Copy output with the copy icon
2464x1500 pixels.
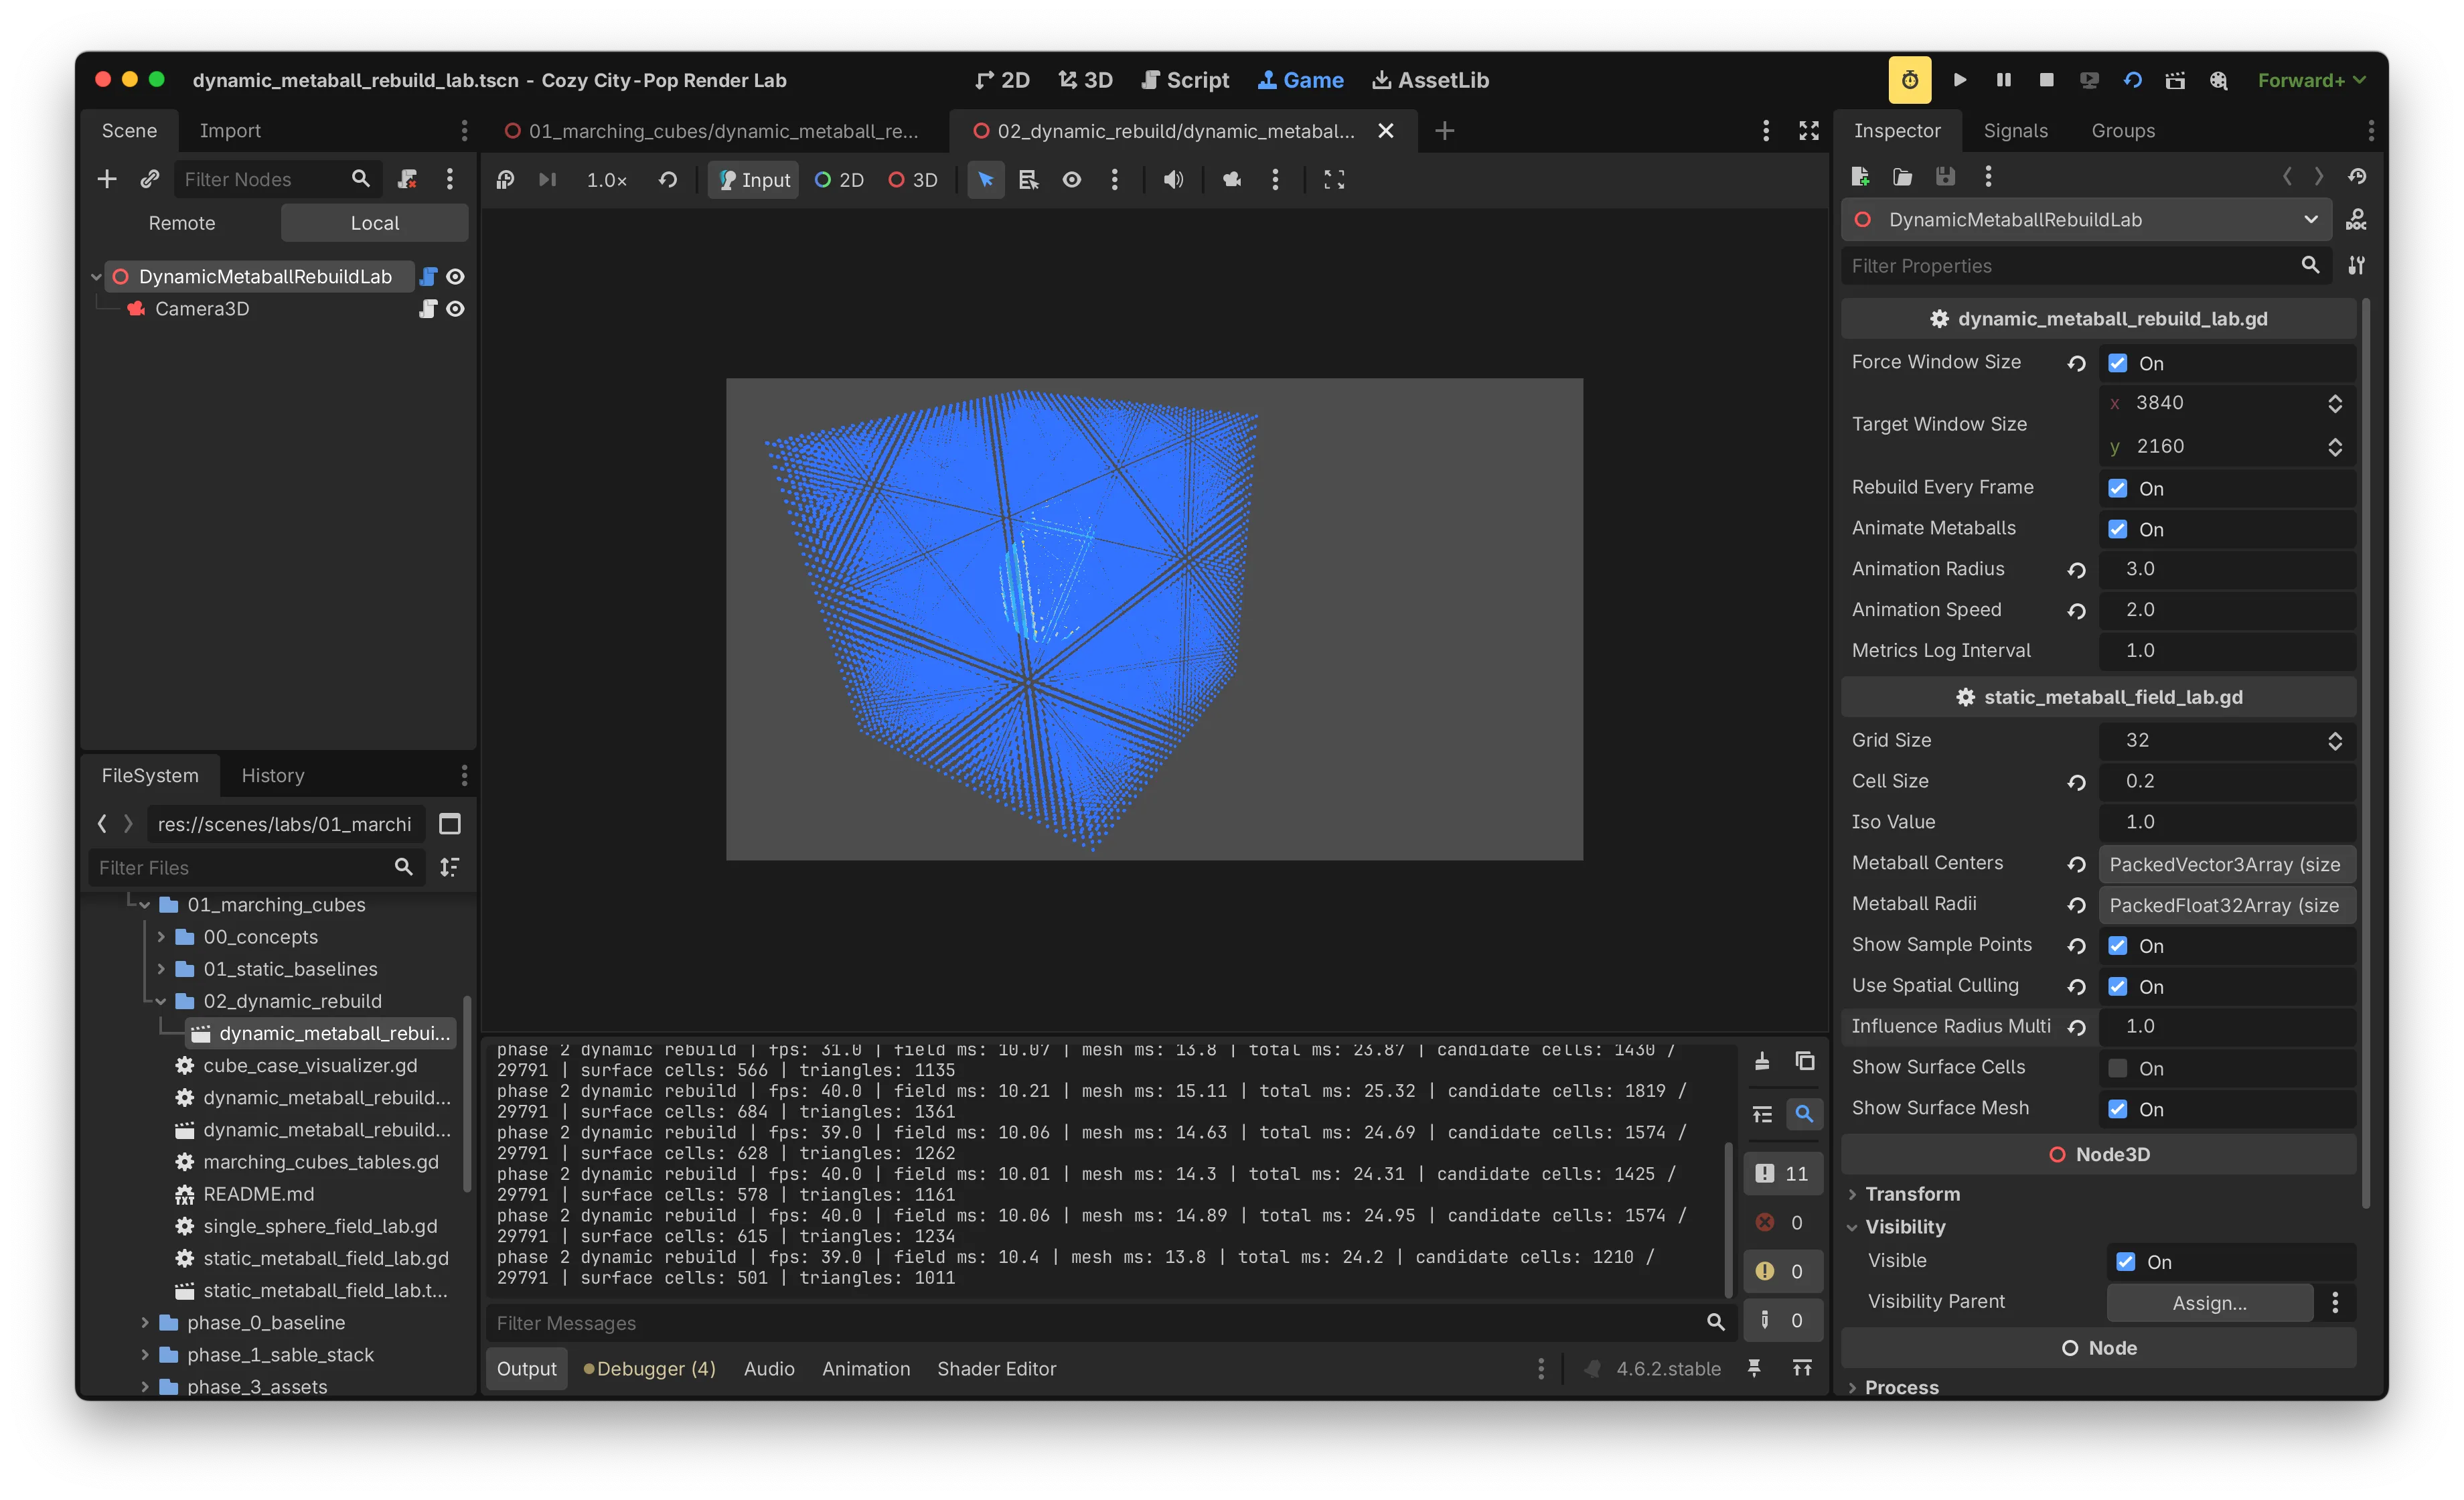point(1805,1061)
